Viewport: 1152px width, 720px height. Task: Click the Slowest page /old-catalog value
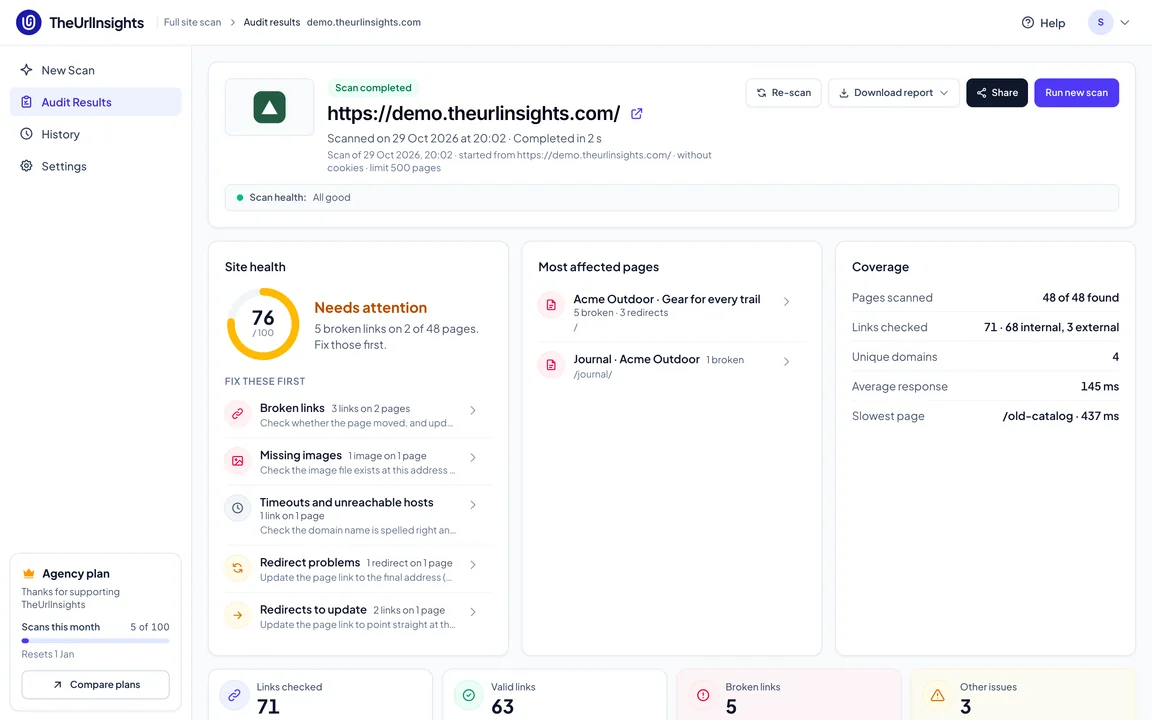1061,416
